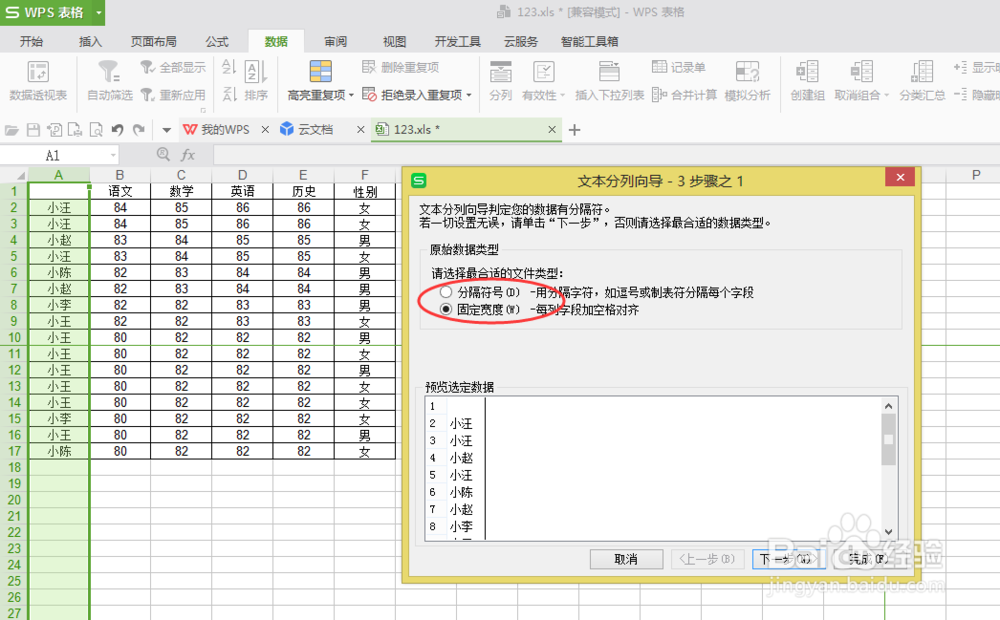The image size is (1000, 620).
Task: Open the 开始 (Home) ribbon tab
Action: (x=31, y=41)
